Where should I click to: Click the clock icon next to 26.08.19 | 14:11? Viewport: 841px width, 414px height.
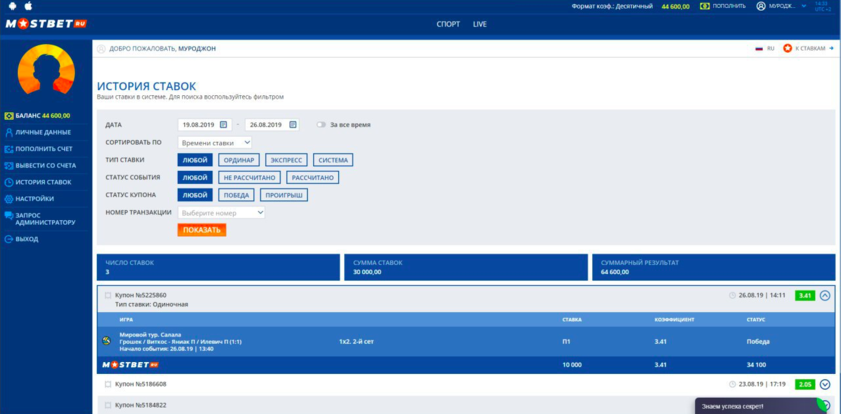tap(733, 295)
